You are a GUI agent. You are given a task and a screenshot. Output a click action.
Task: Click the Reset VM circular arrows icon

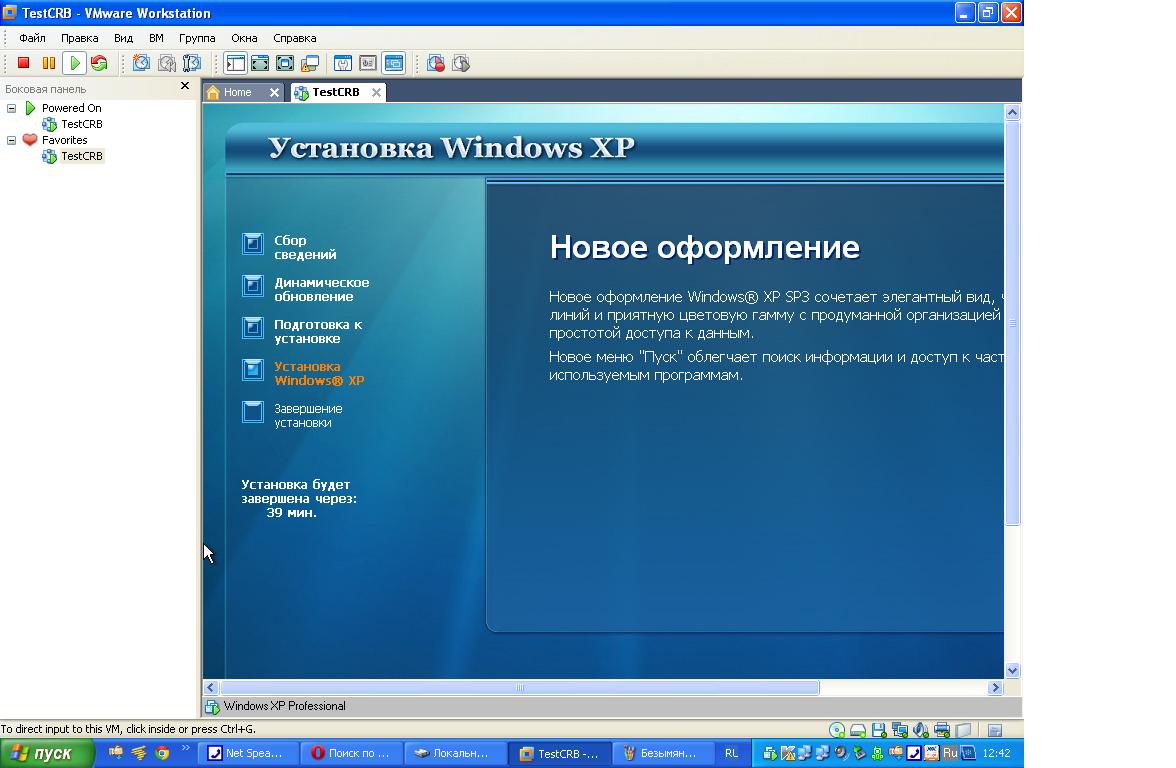click(99, 63)
